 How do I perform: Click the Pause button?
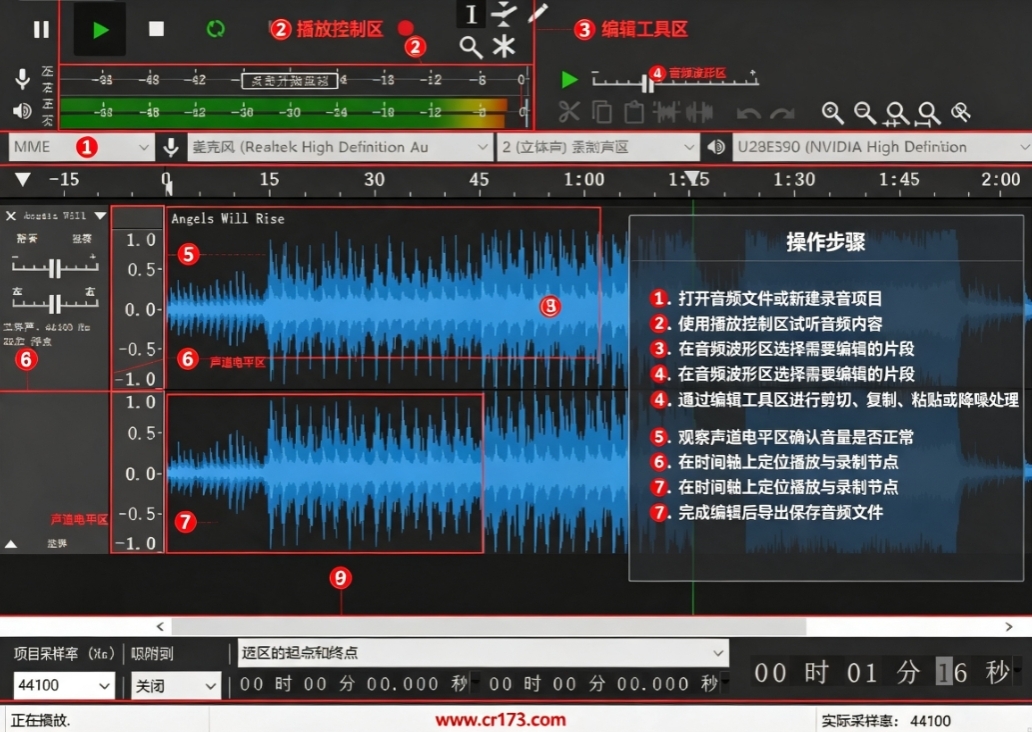click(x=41, y=30)
